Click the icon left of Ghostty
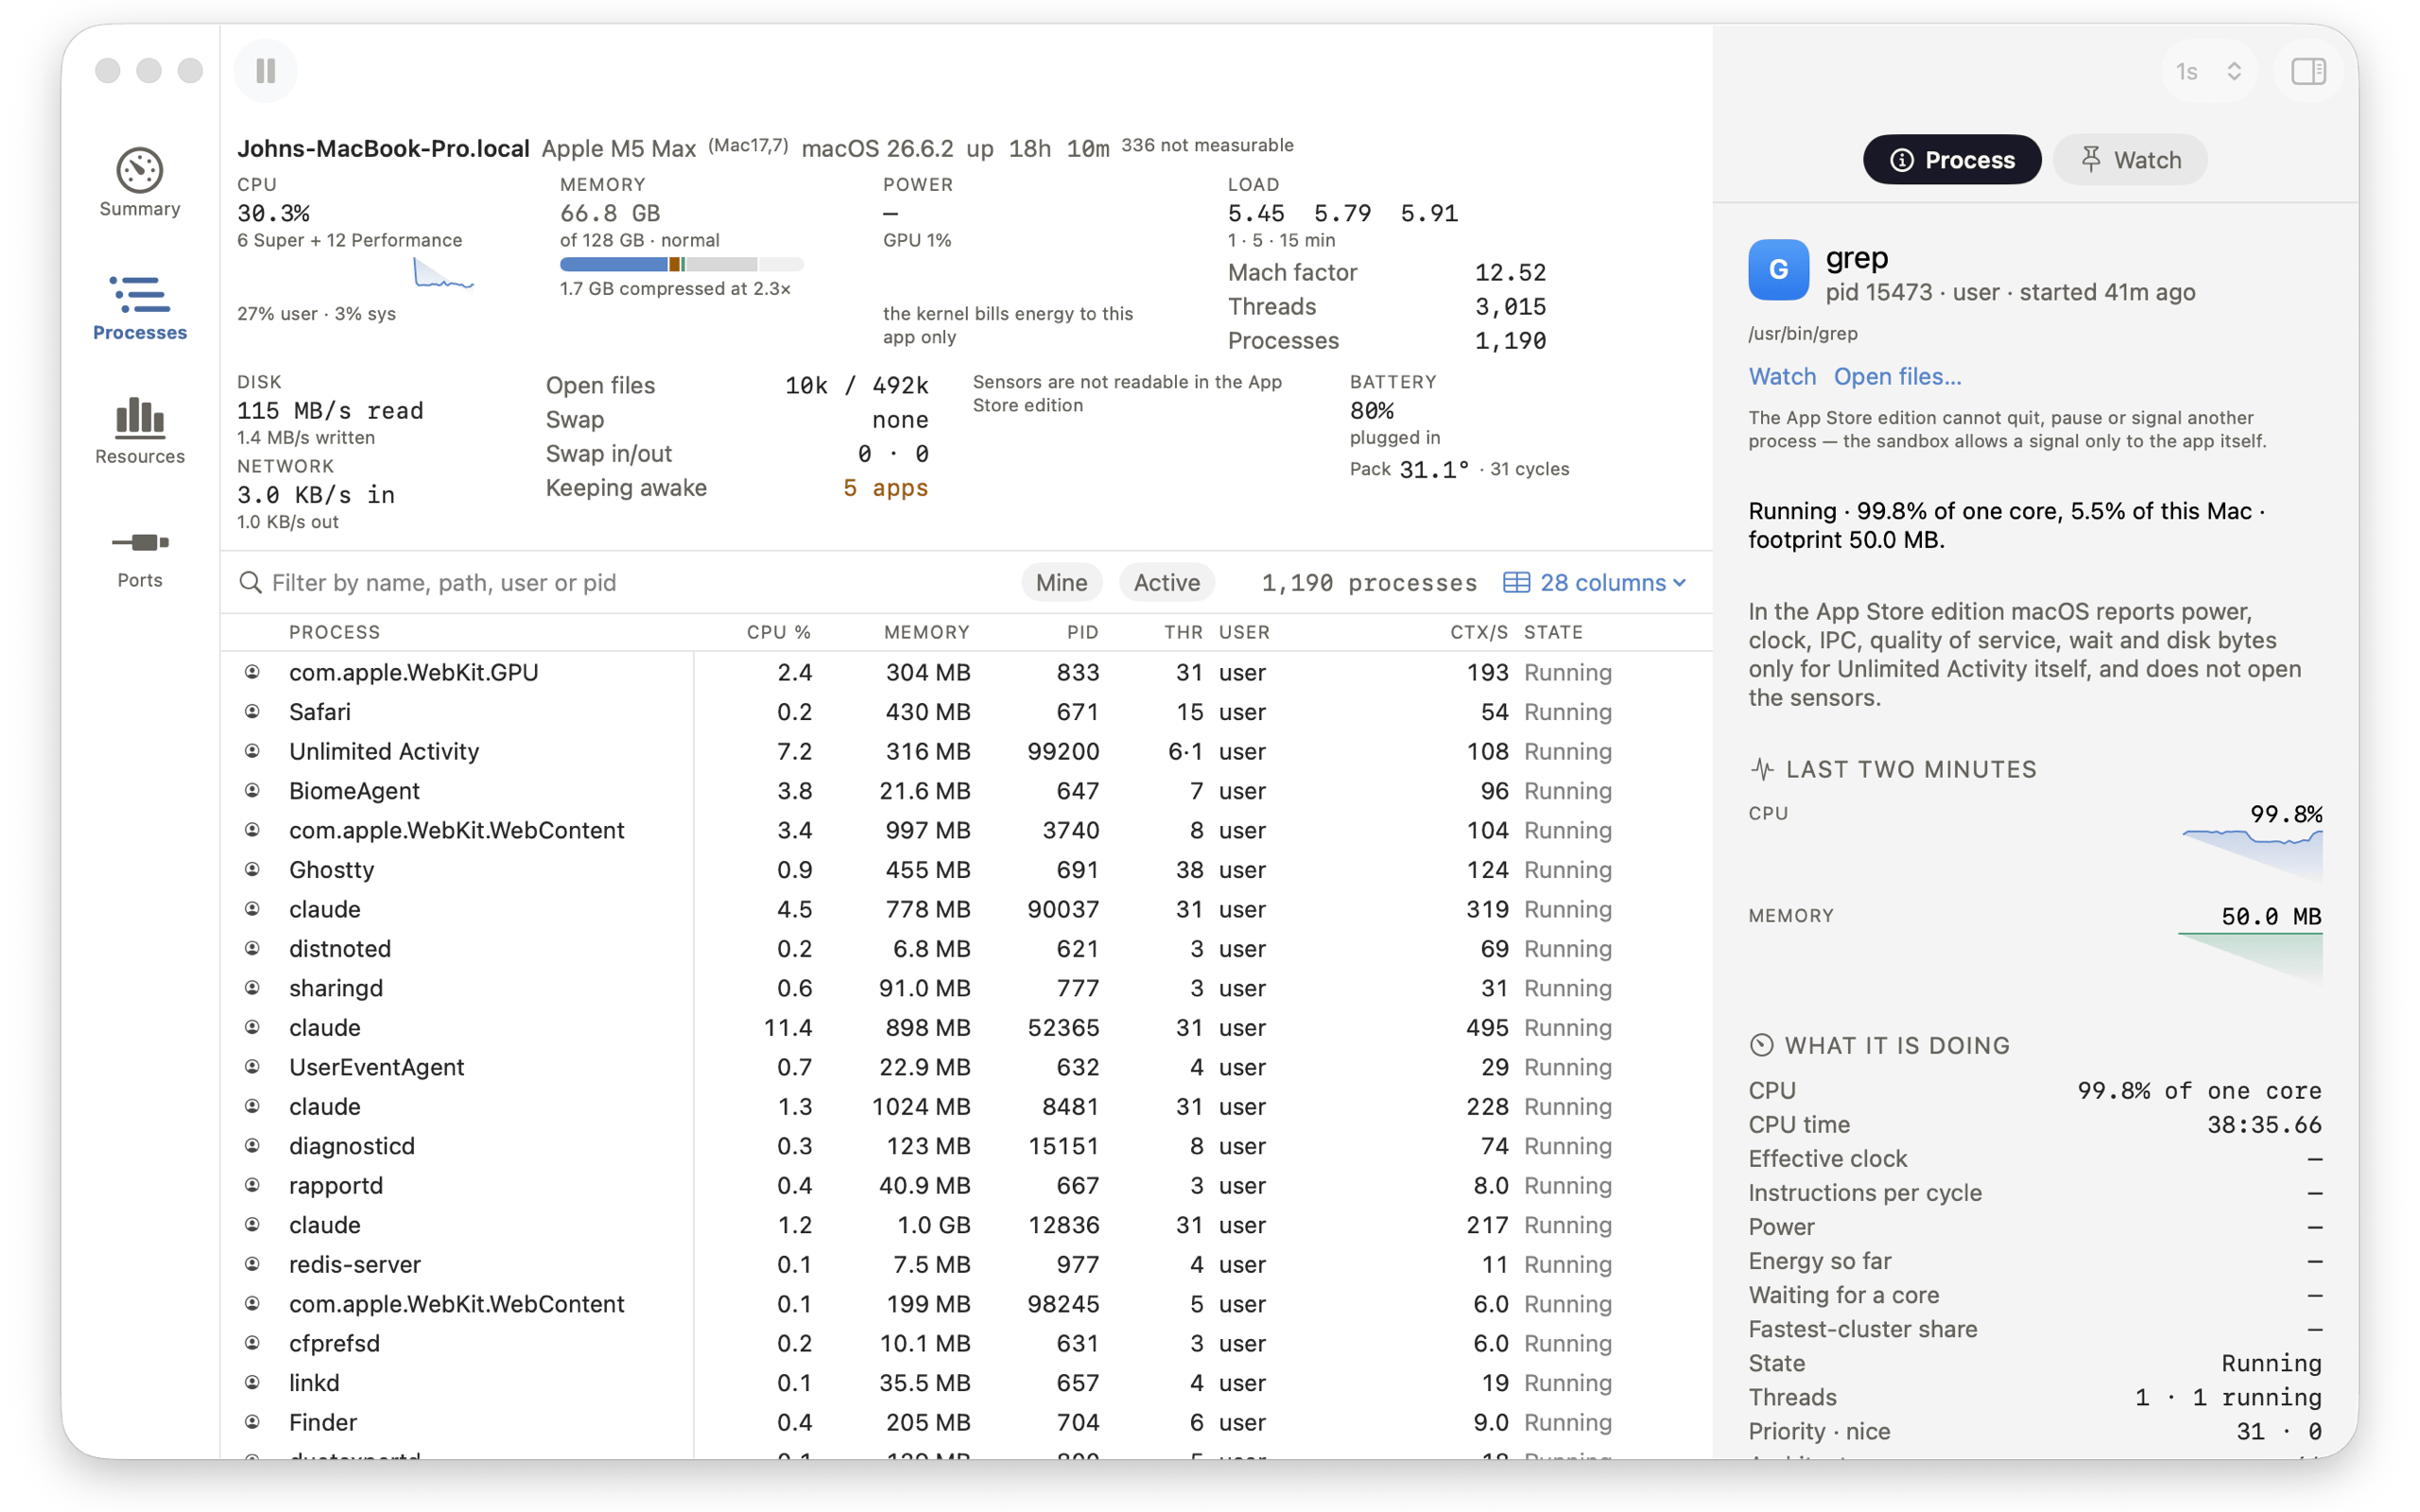The height and width of the screenshot is (1512, 2420). tap(252, 869)
